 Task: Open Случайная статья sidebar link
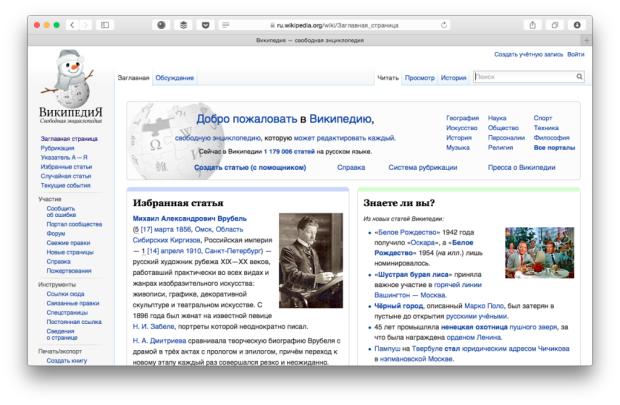[66, 176]
